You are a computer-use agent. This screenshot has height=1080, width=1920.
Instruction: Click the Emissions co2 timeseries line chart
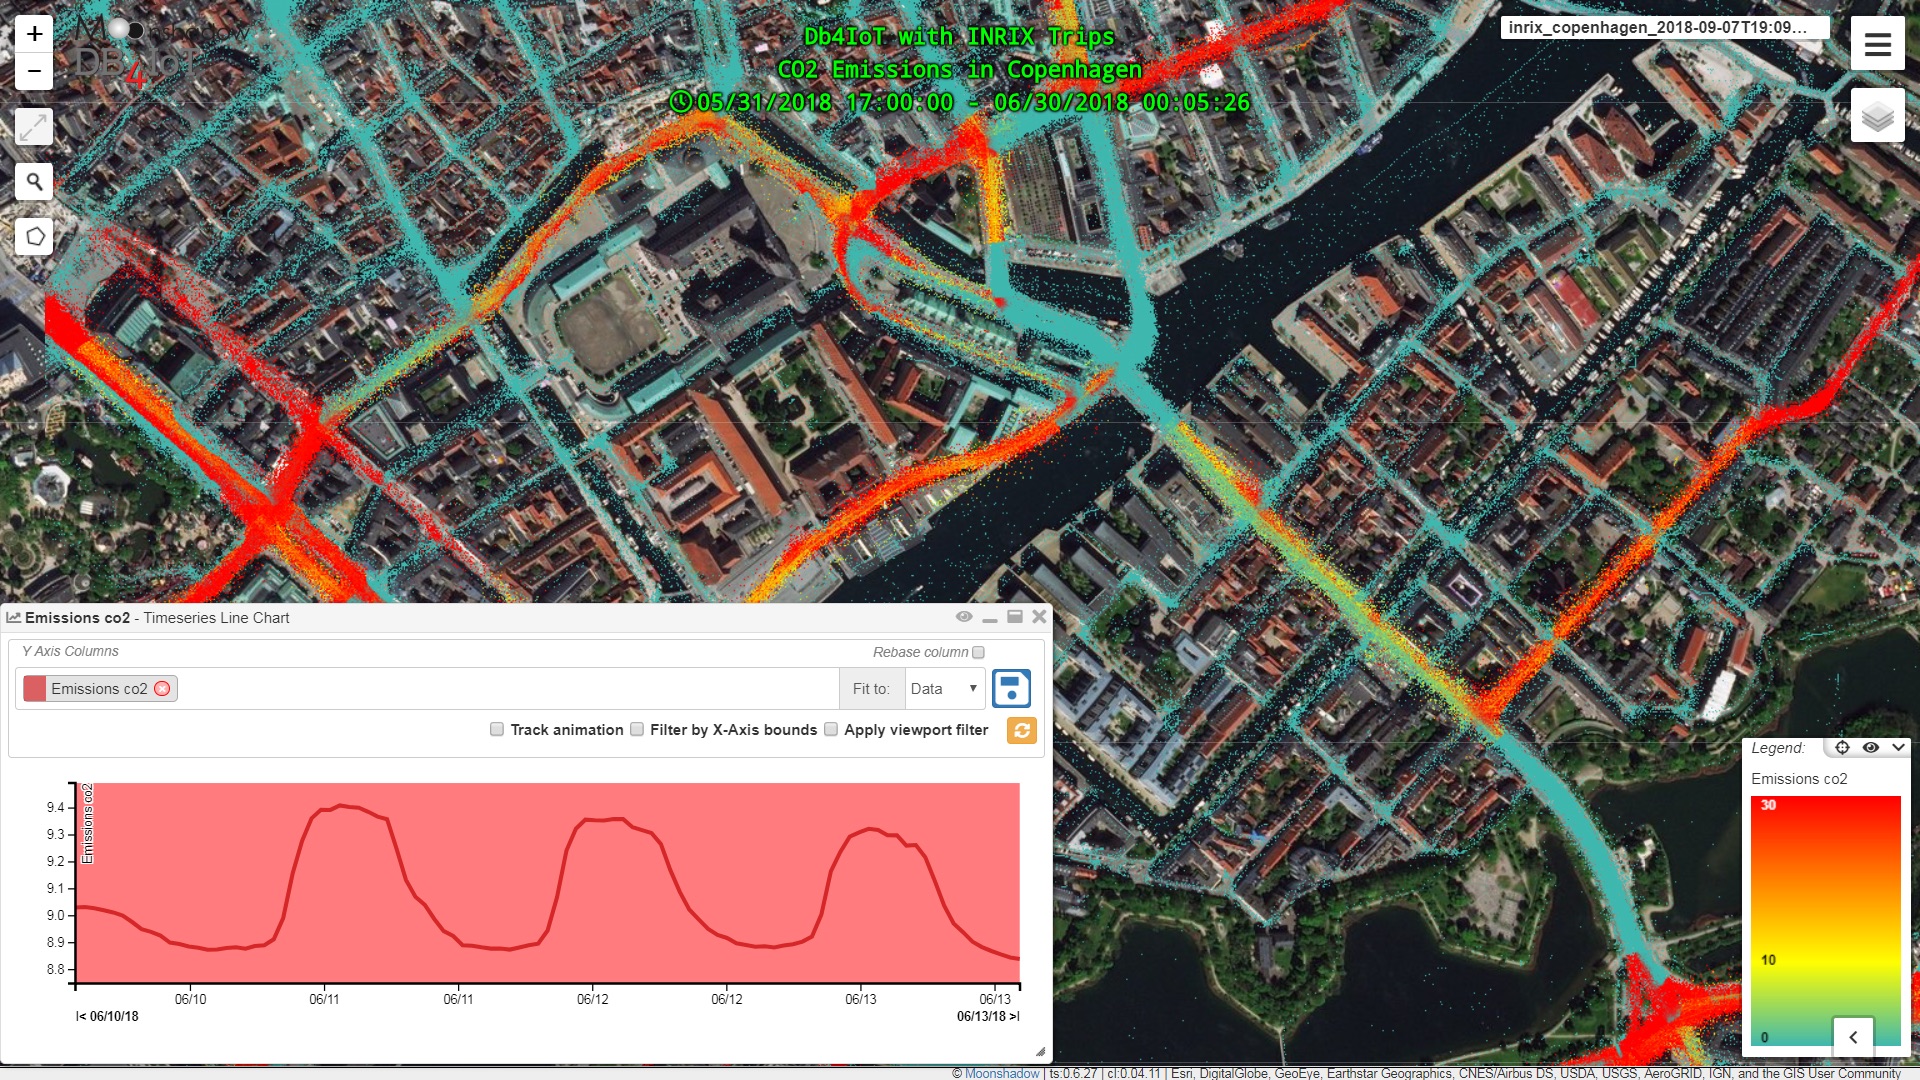548,882
